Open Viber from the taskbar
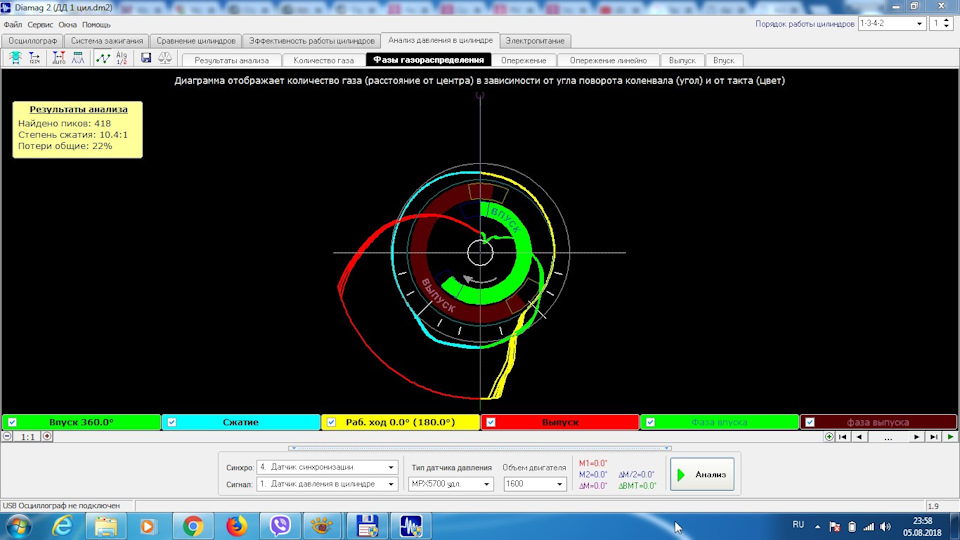The width and height of the screenshot is (960, 540). (280, 526)
